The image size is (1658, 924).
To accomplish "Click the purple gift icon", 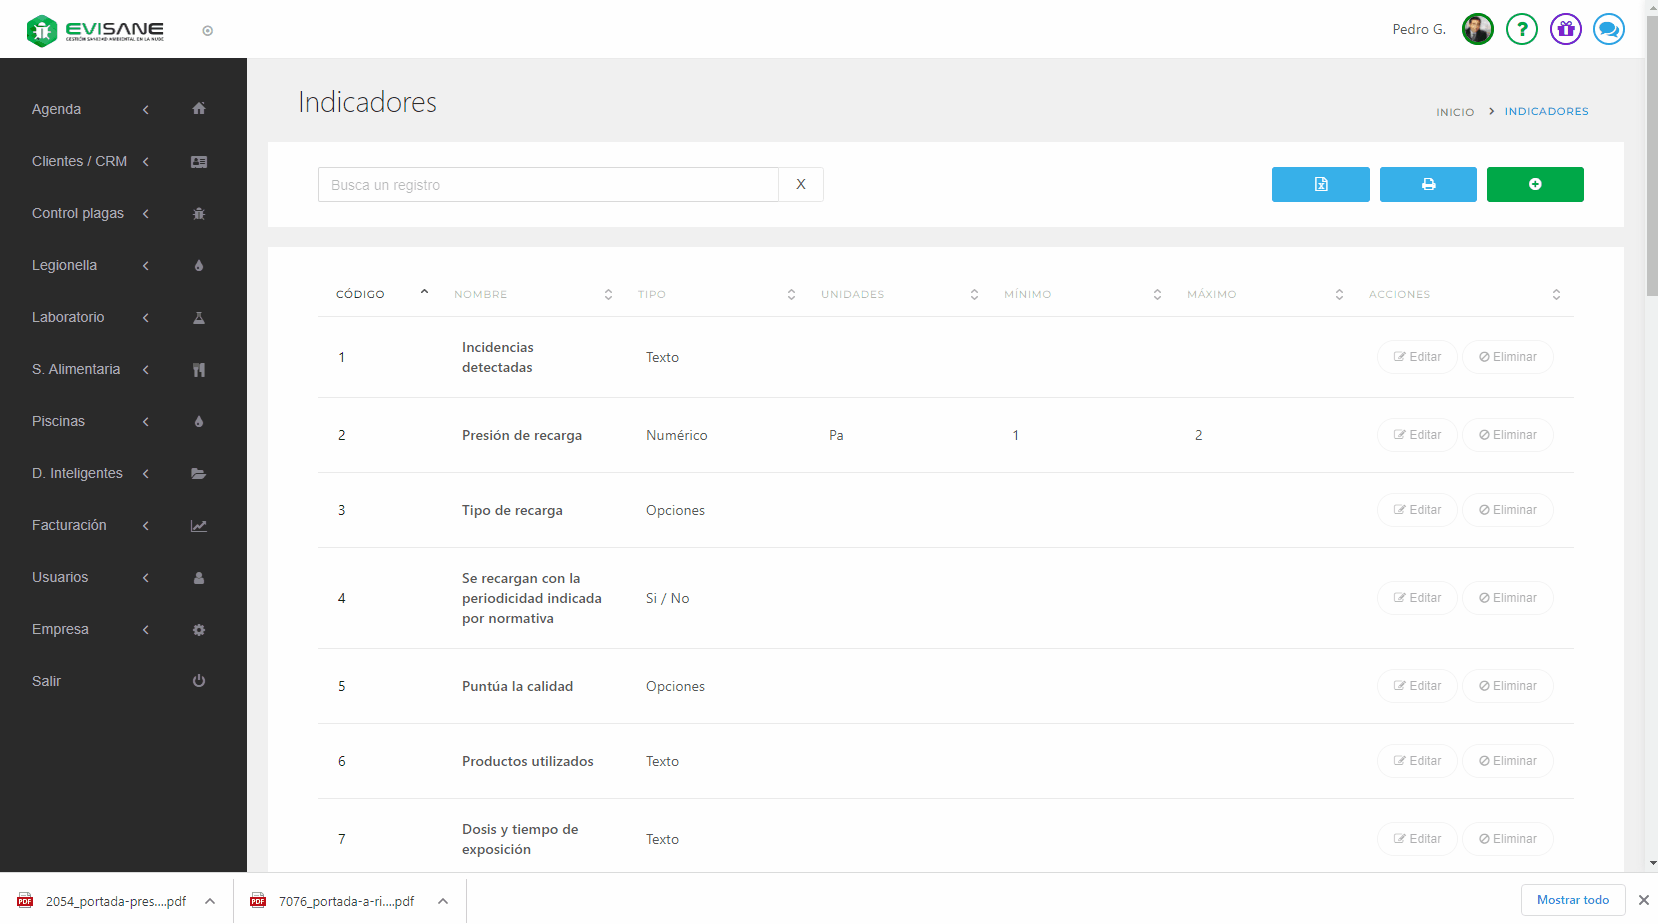I will point(1565,29).
